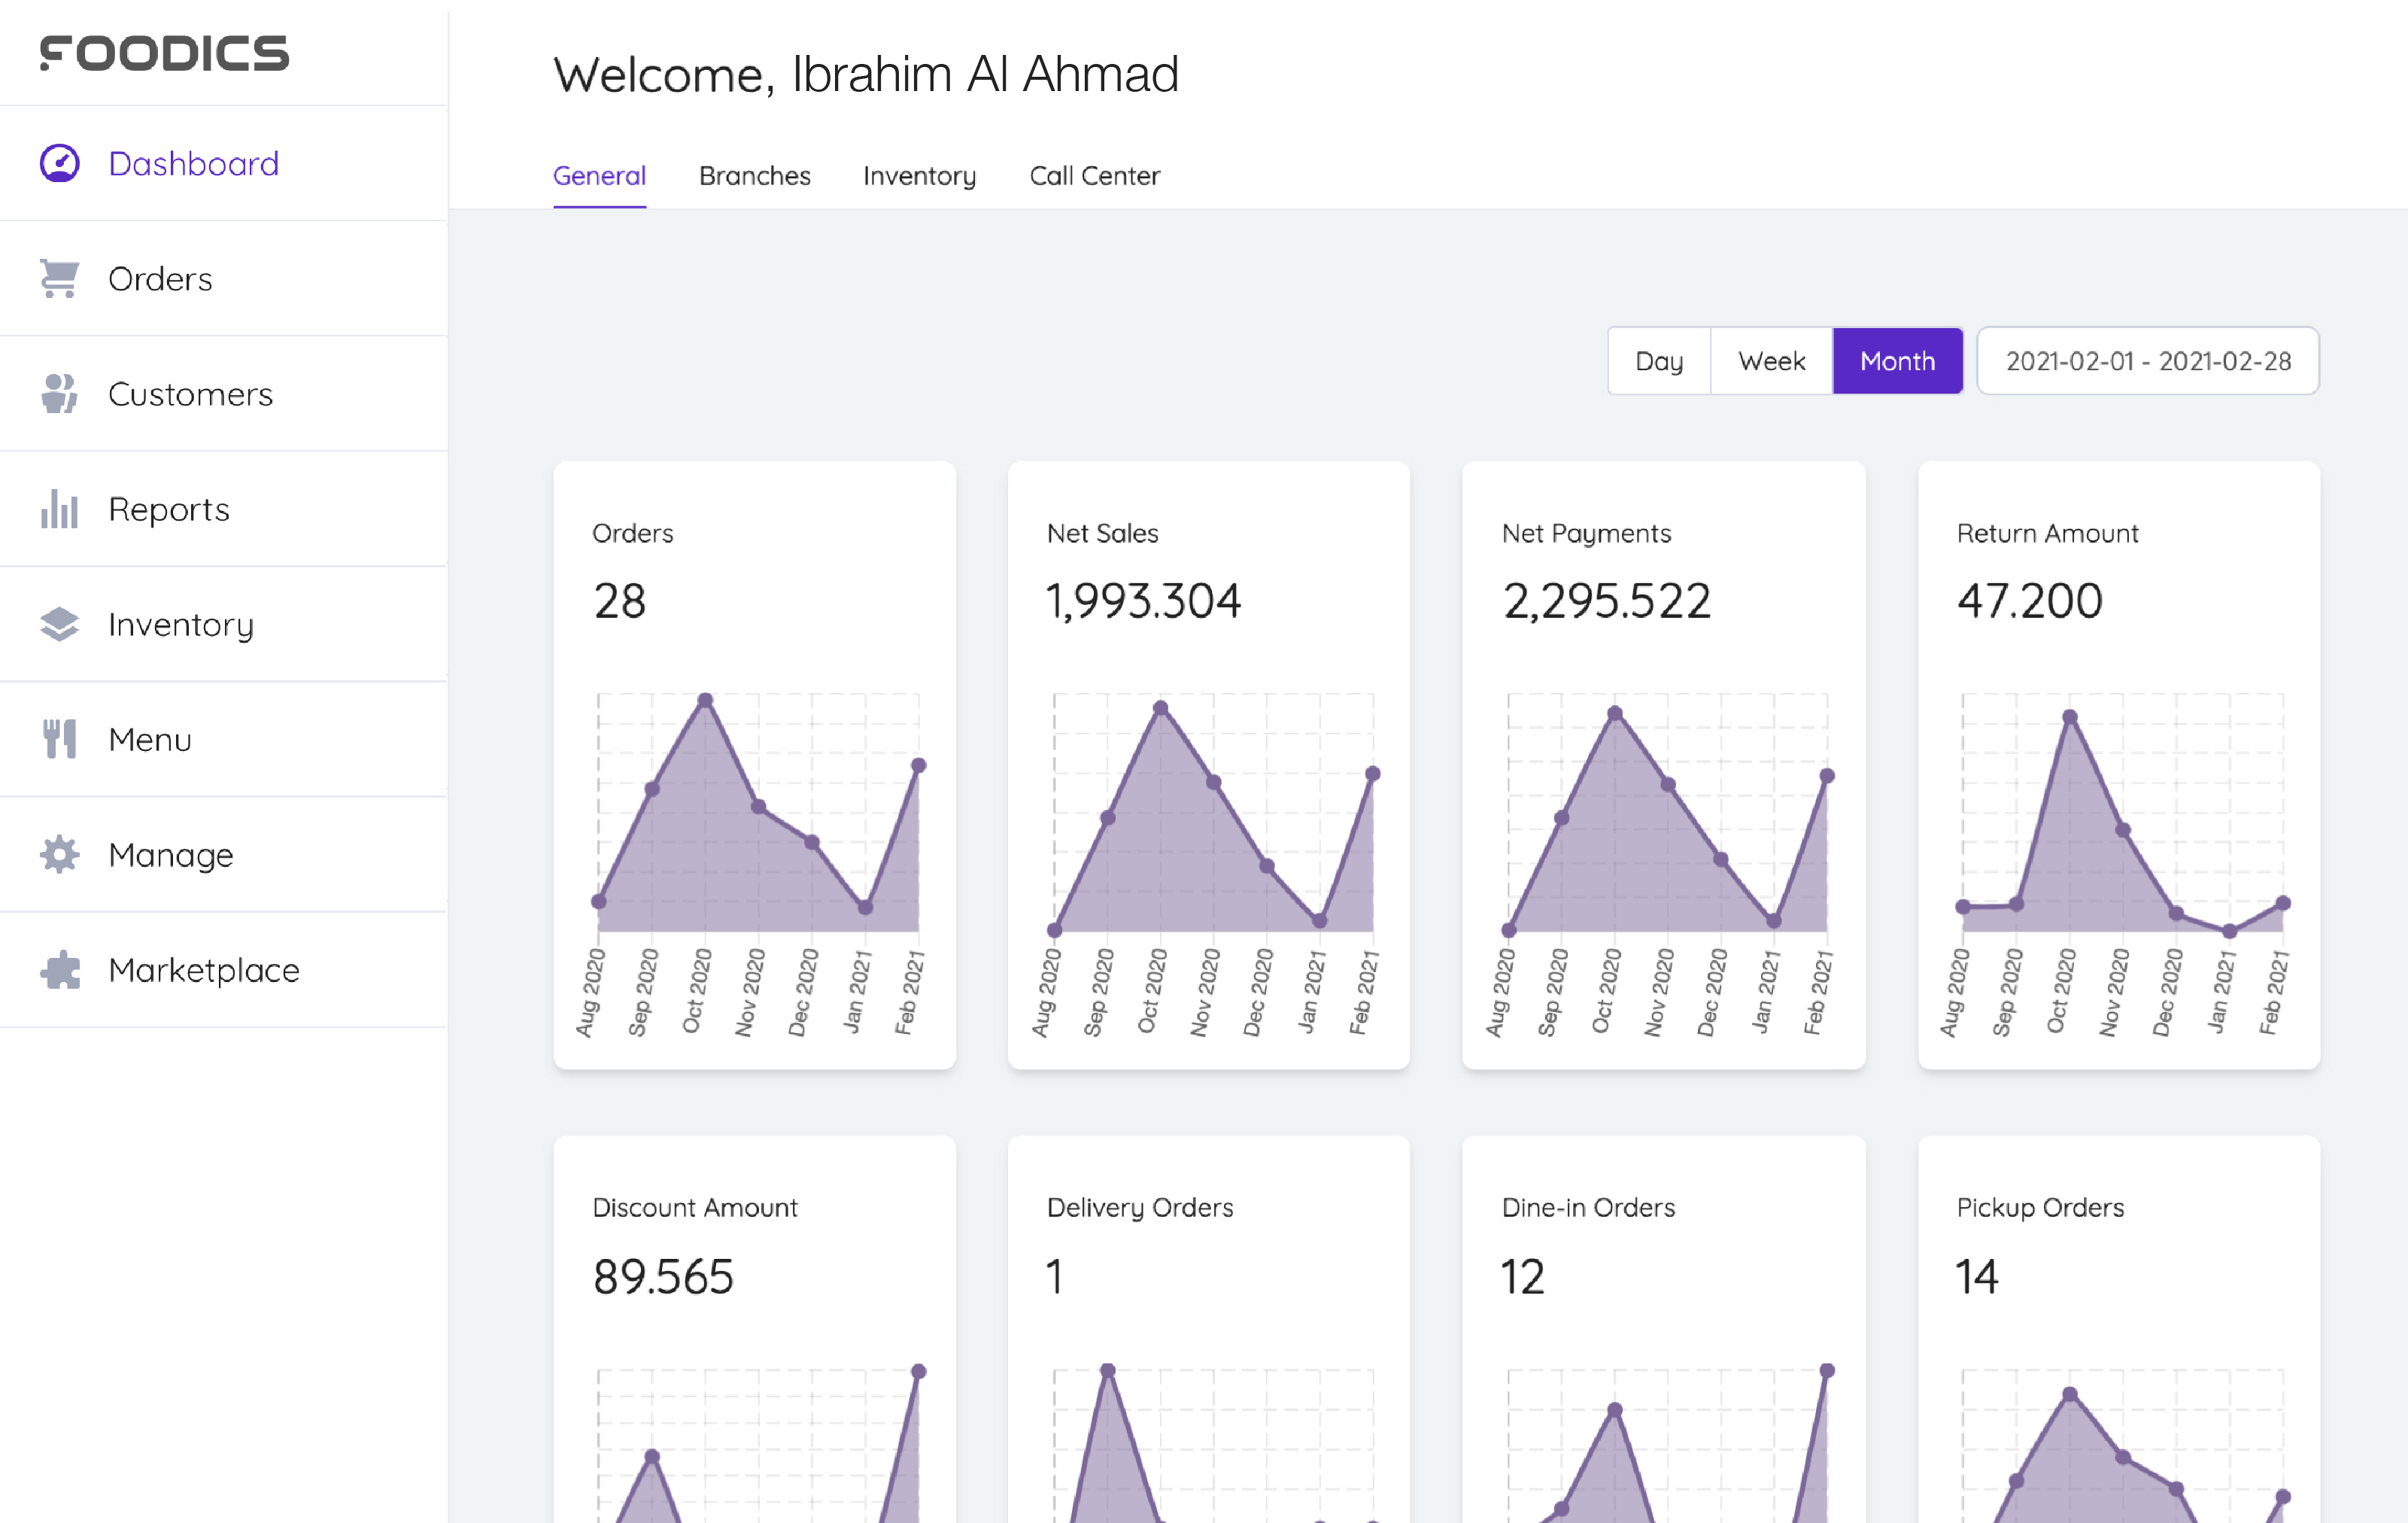Click the Customers people icon
Screen dimensions: 2408x1523
click(x=59, y=394)
